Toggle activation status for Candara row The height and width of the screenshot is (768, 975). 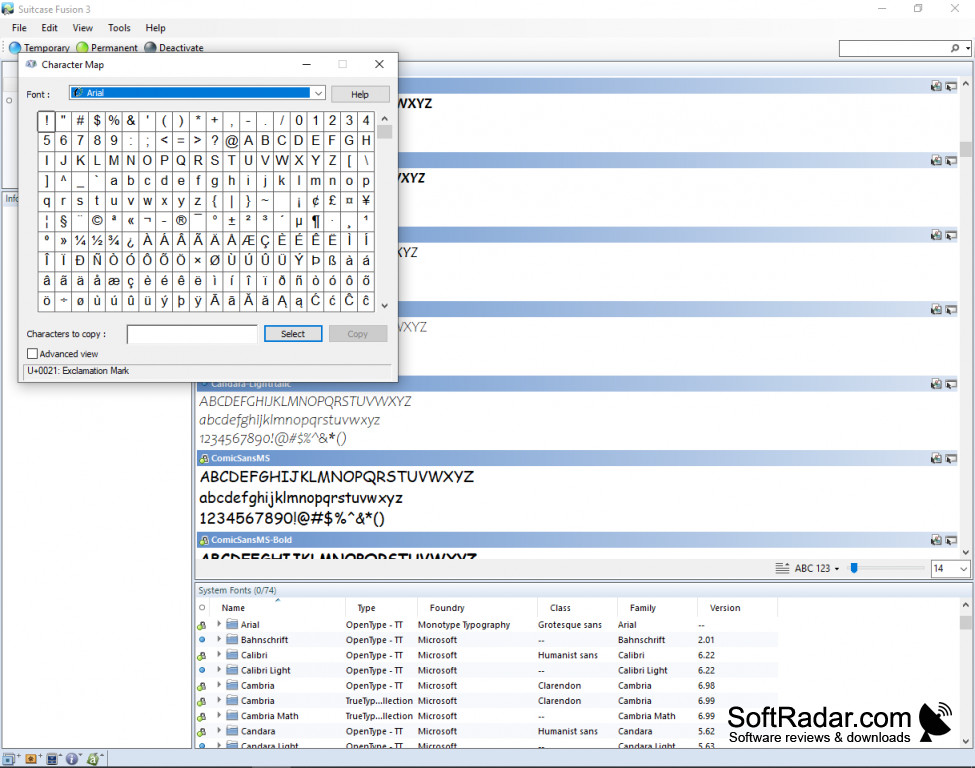(x=201, y=732)
